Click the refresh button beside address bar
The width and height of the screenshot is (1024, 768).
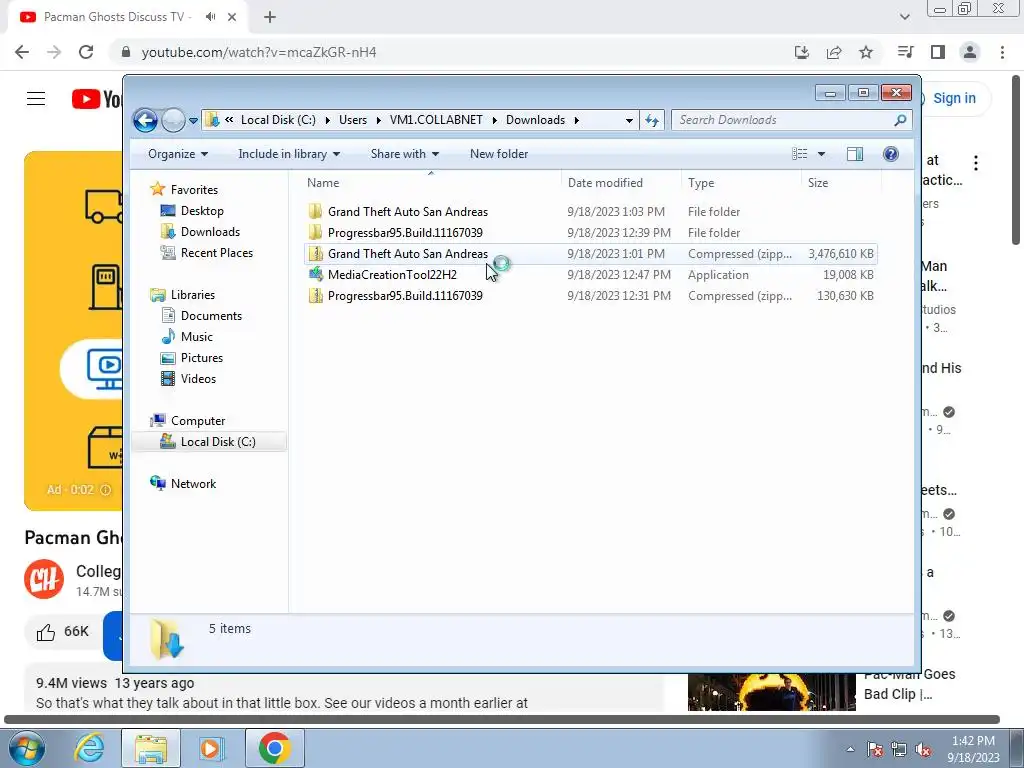pyautogui.click(x=652, y=120)
